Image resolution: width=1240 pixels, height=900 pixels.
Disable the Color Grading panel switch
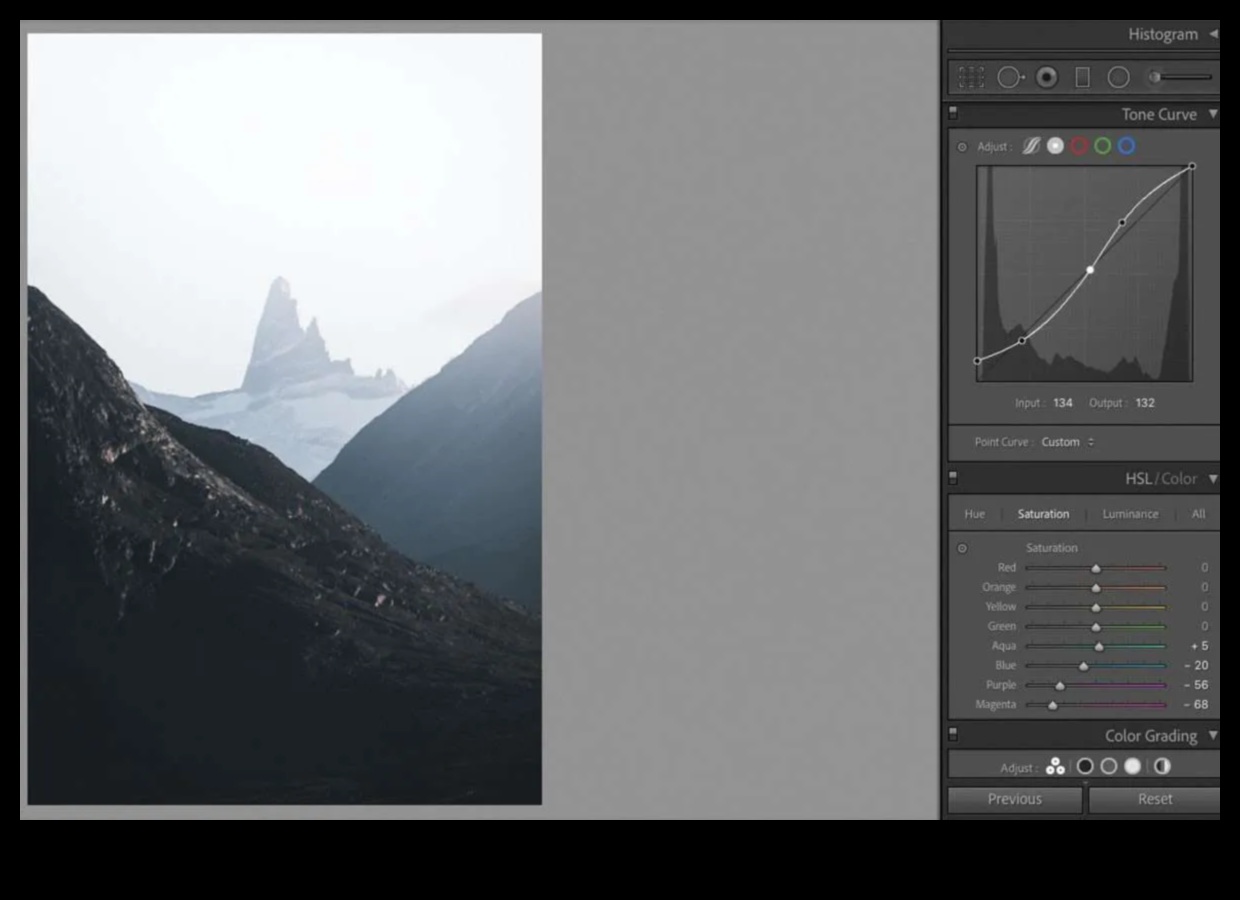tap(953, 735)
